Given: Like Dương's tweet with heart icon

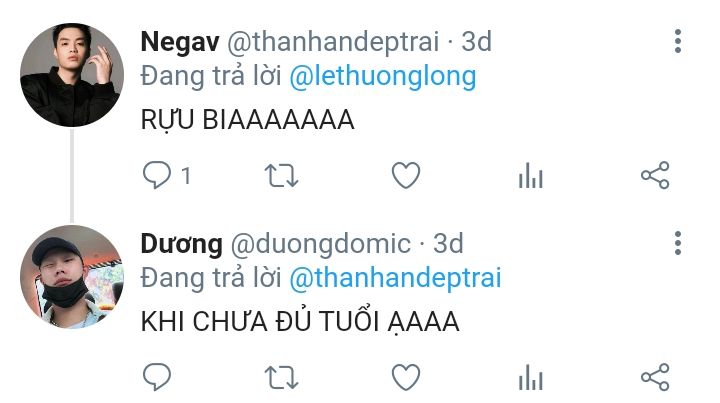Looking at the screenshot, I should pos(406,377).
